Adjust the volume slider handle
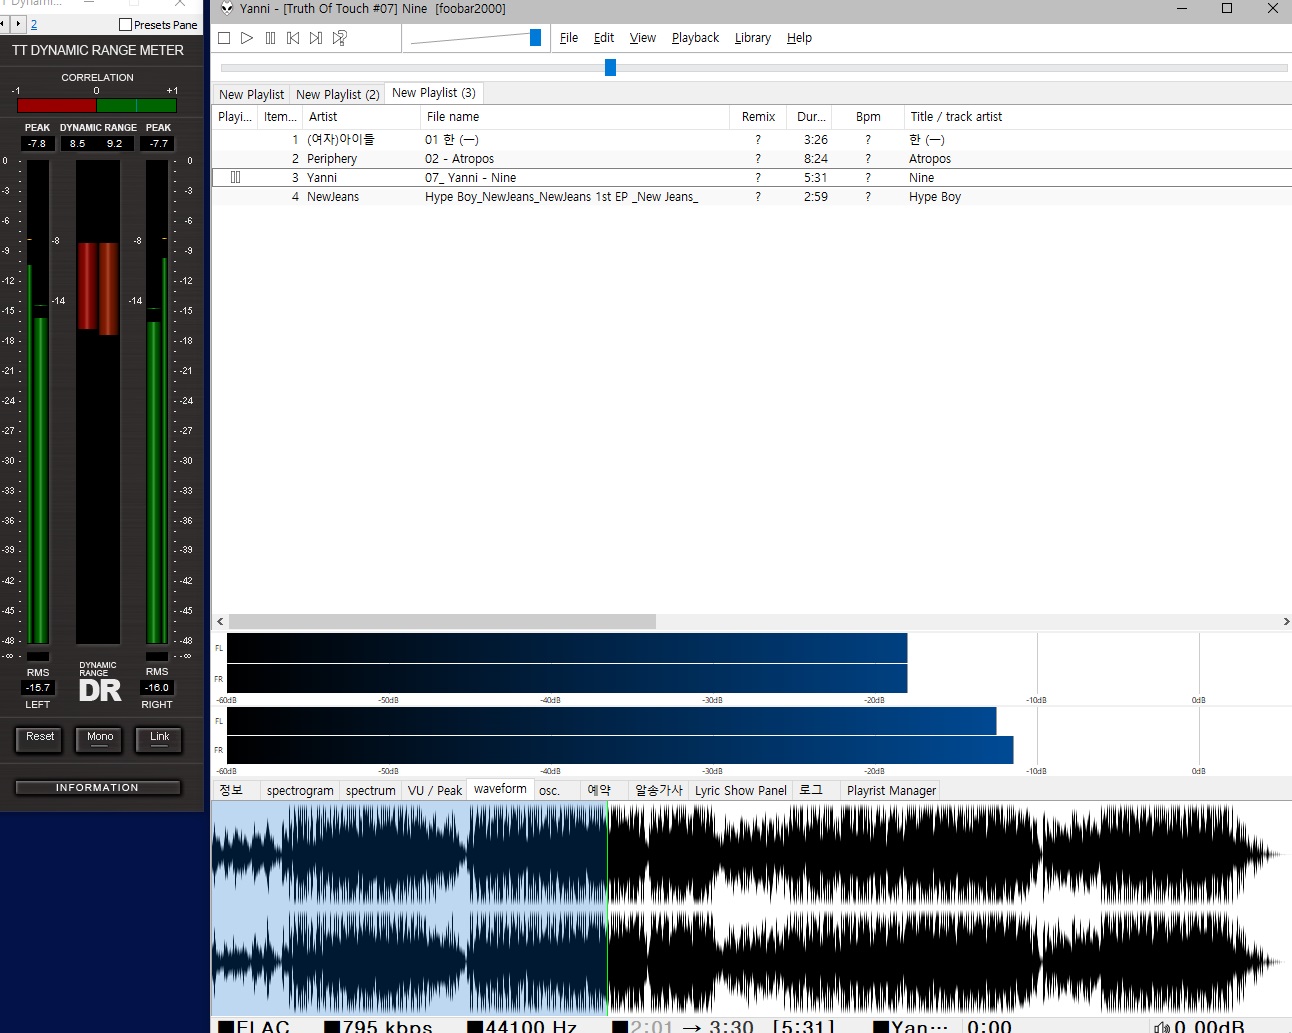 tap(535, 37)
